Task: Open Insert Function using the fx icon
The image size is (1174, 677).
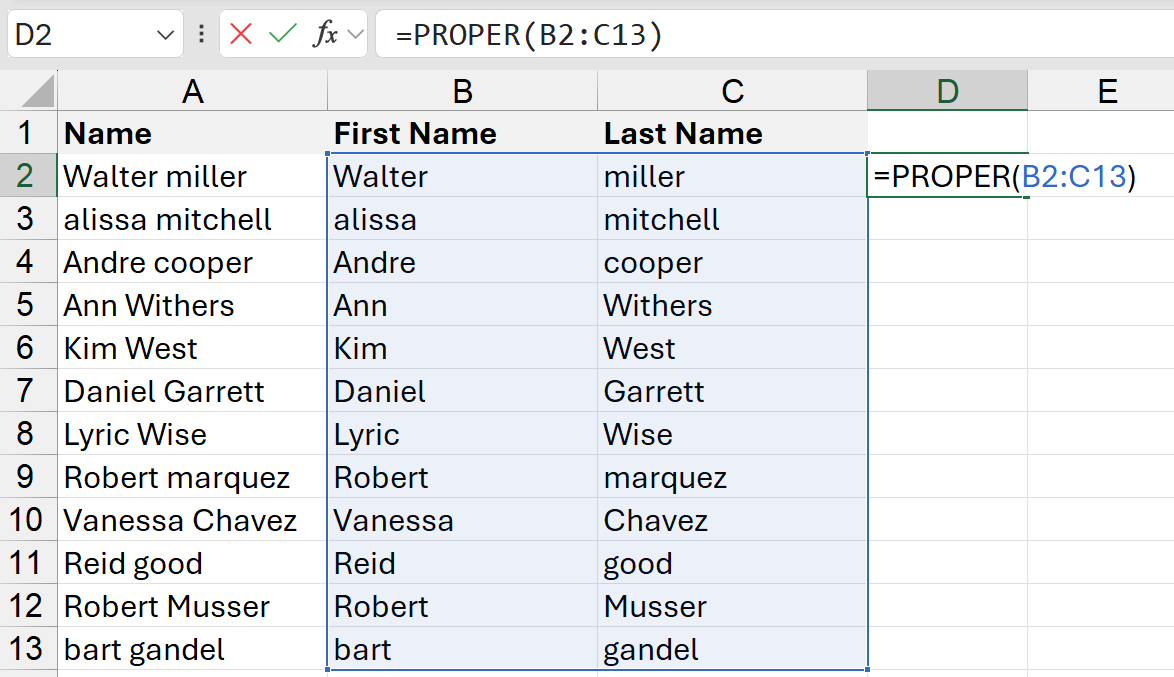Action: [327, 33]
